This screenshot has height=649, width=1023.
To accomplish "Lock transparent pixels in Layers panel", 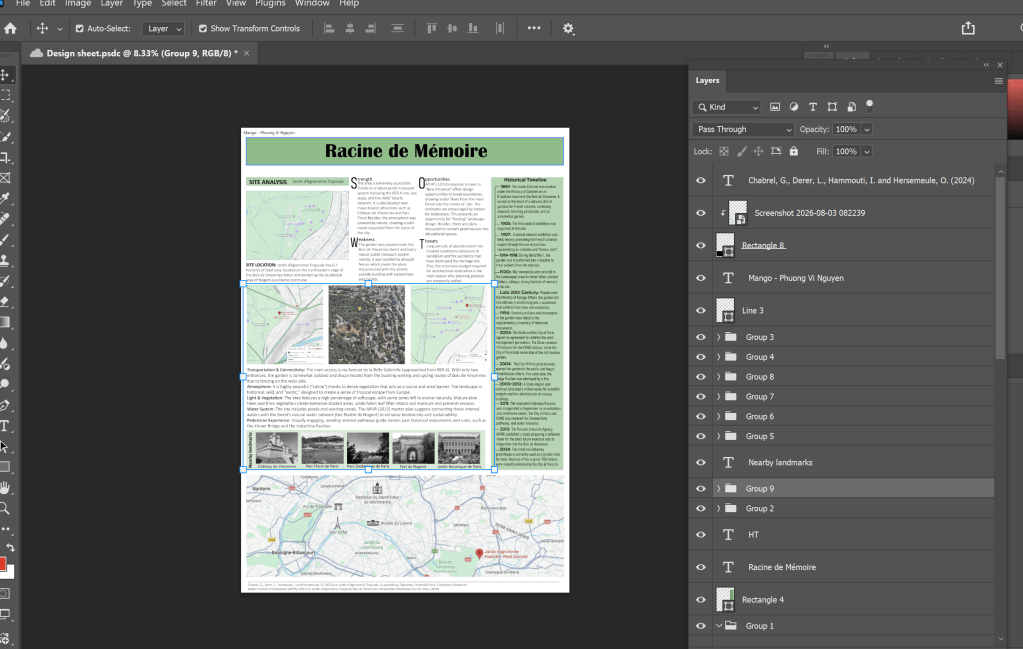I will (724, 151).
